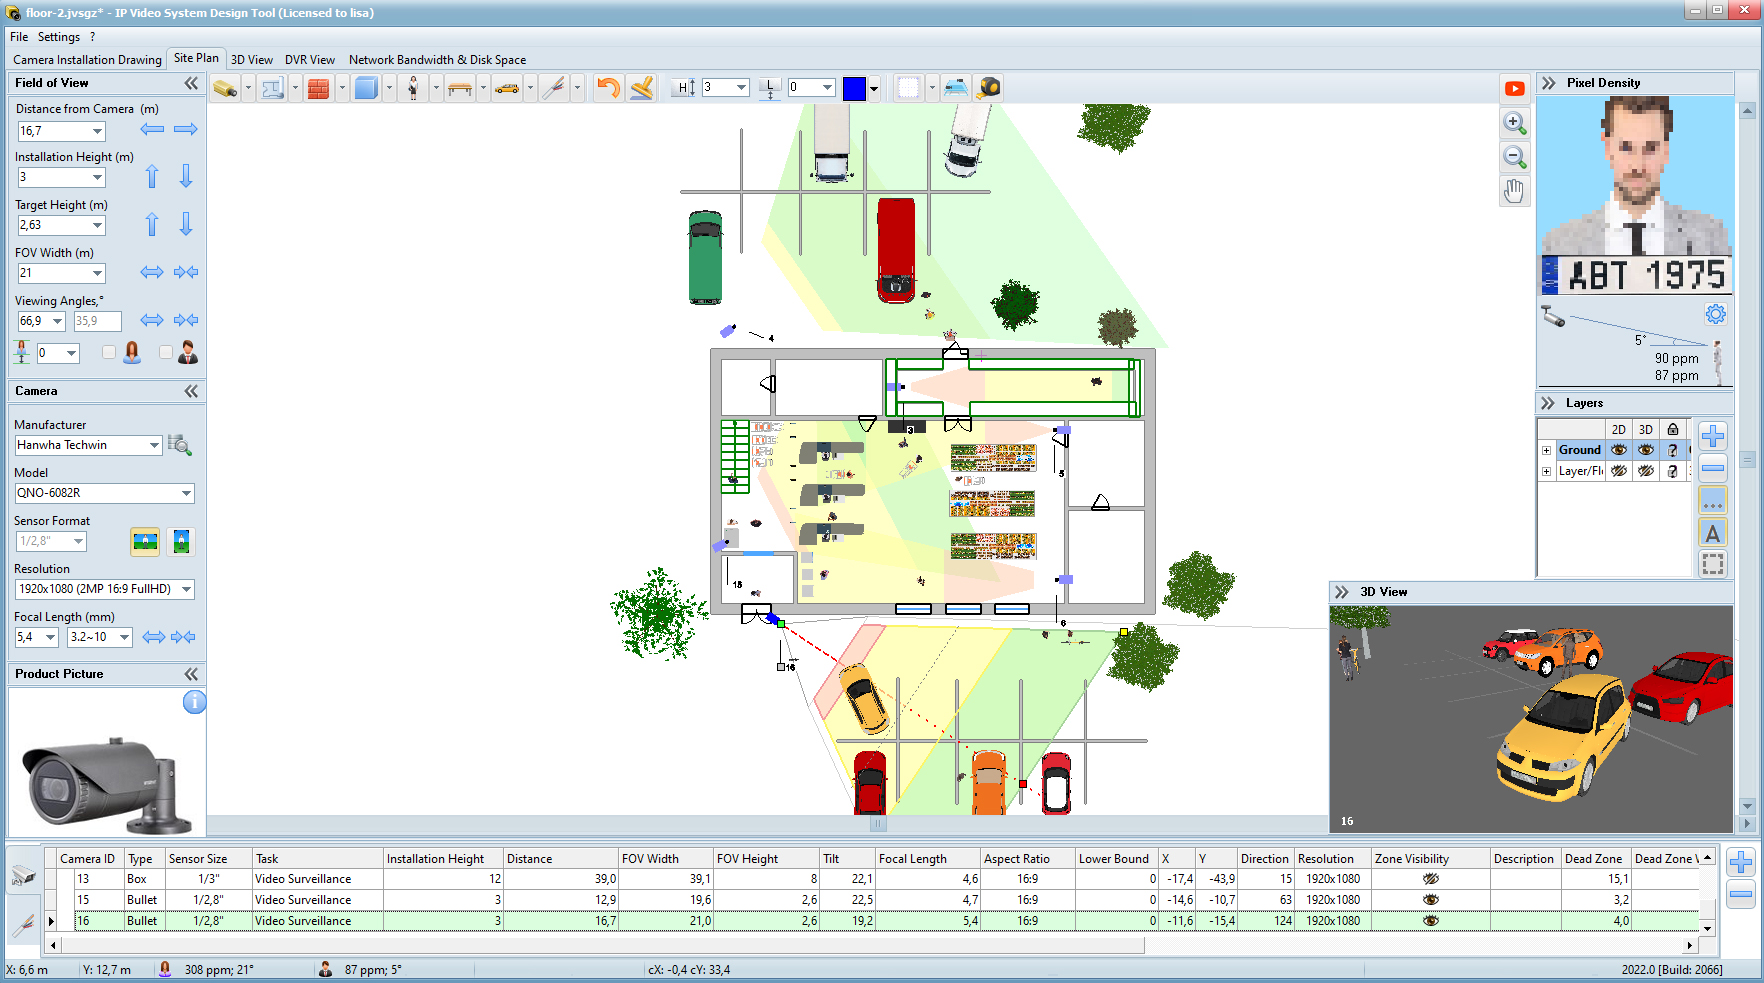Toggle the lock on the Ground layer
The image size is (1764, 983).
[1671, 449]
